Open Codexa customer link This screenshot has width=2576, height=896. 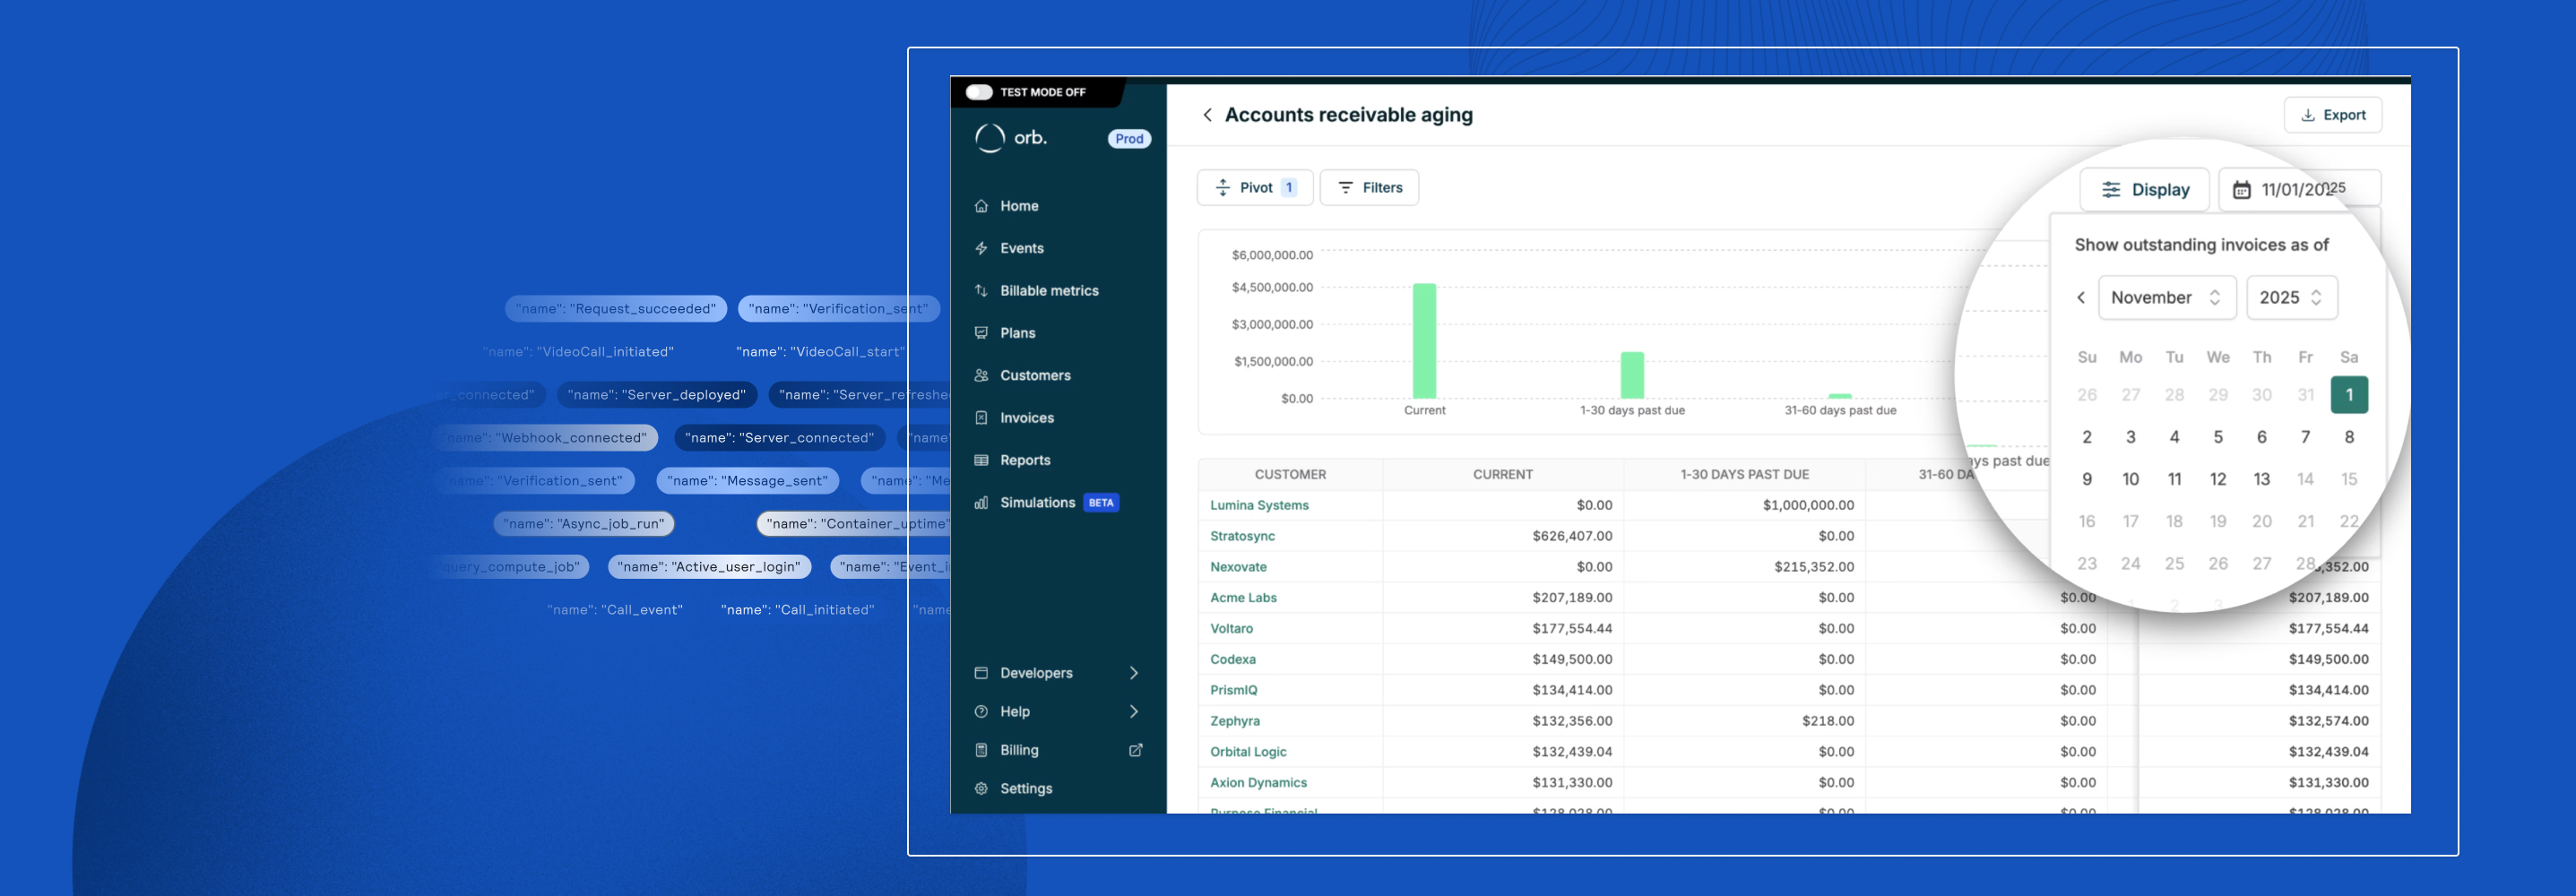[1233, 660]
